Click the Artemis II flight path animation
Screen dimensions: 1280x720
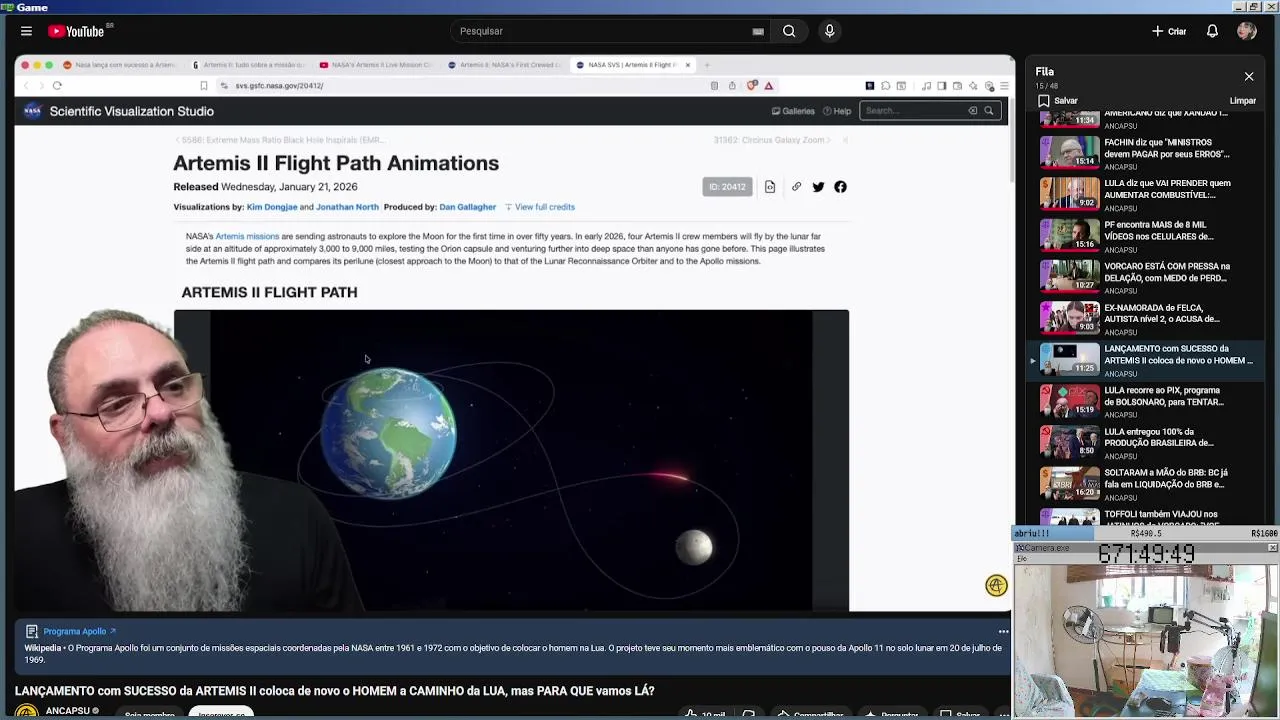coord(511,460)
